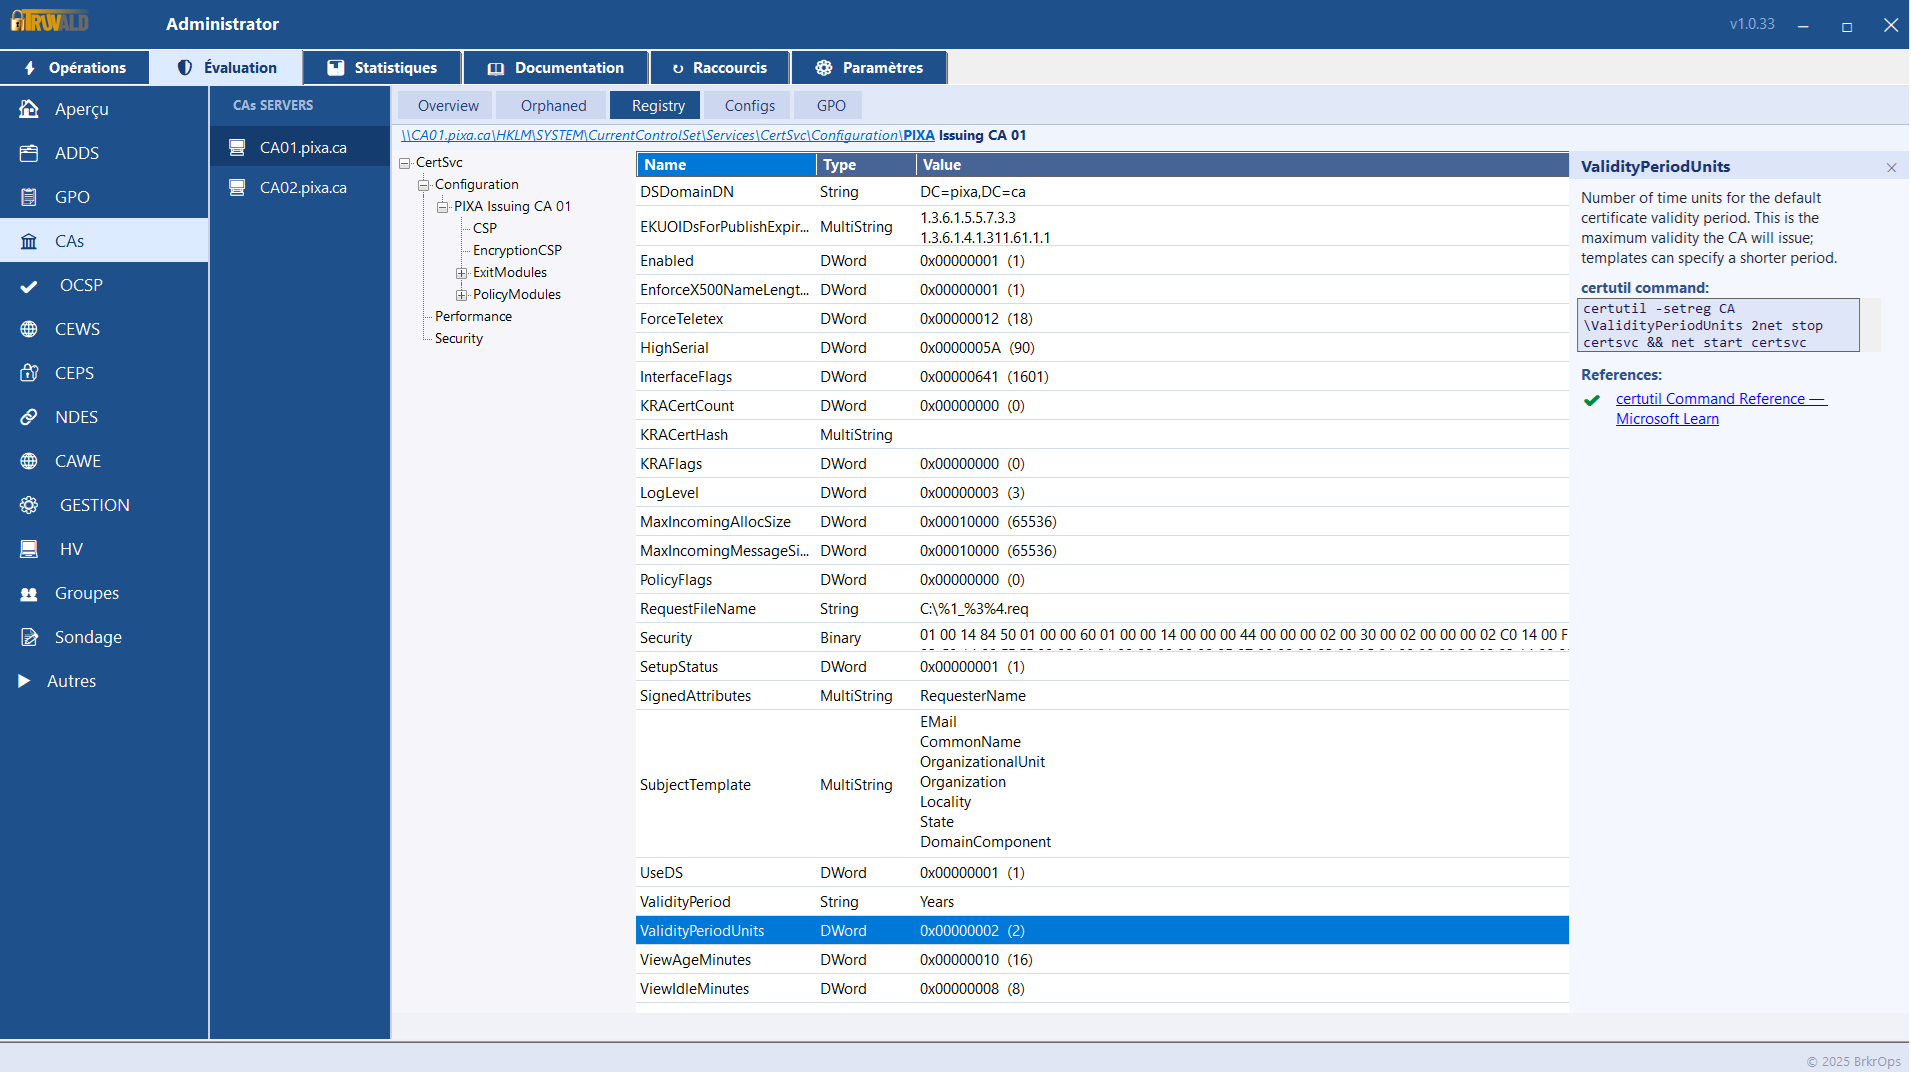Select the KRACertHash row
This screenshot has height=1072, width=1911.
tap(1102, 435)
